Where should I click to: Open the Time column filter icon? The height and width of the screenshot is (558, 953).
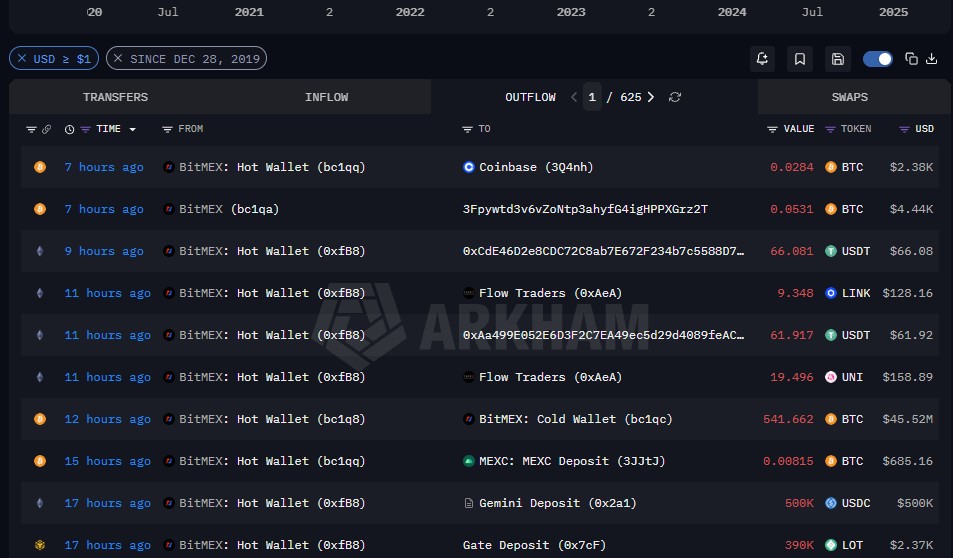85,129
